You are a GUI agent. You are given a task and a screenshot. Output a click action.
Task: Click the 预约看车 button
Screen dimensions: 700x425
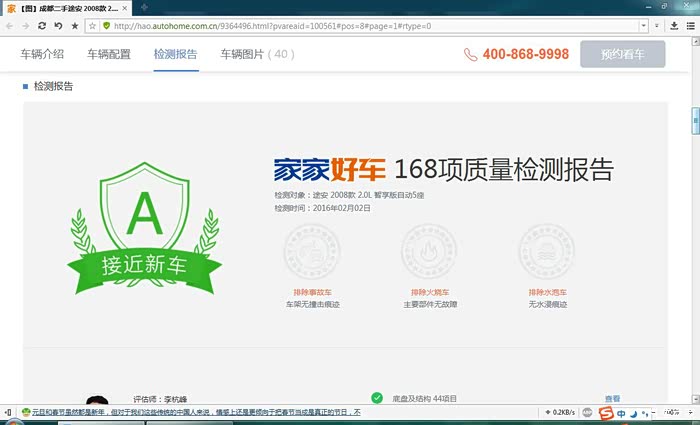click(x=622, y=54)
